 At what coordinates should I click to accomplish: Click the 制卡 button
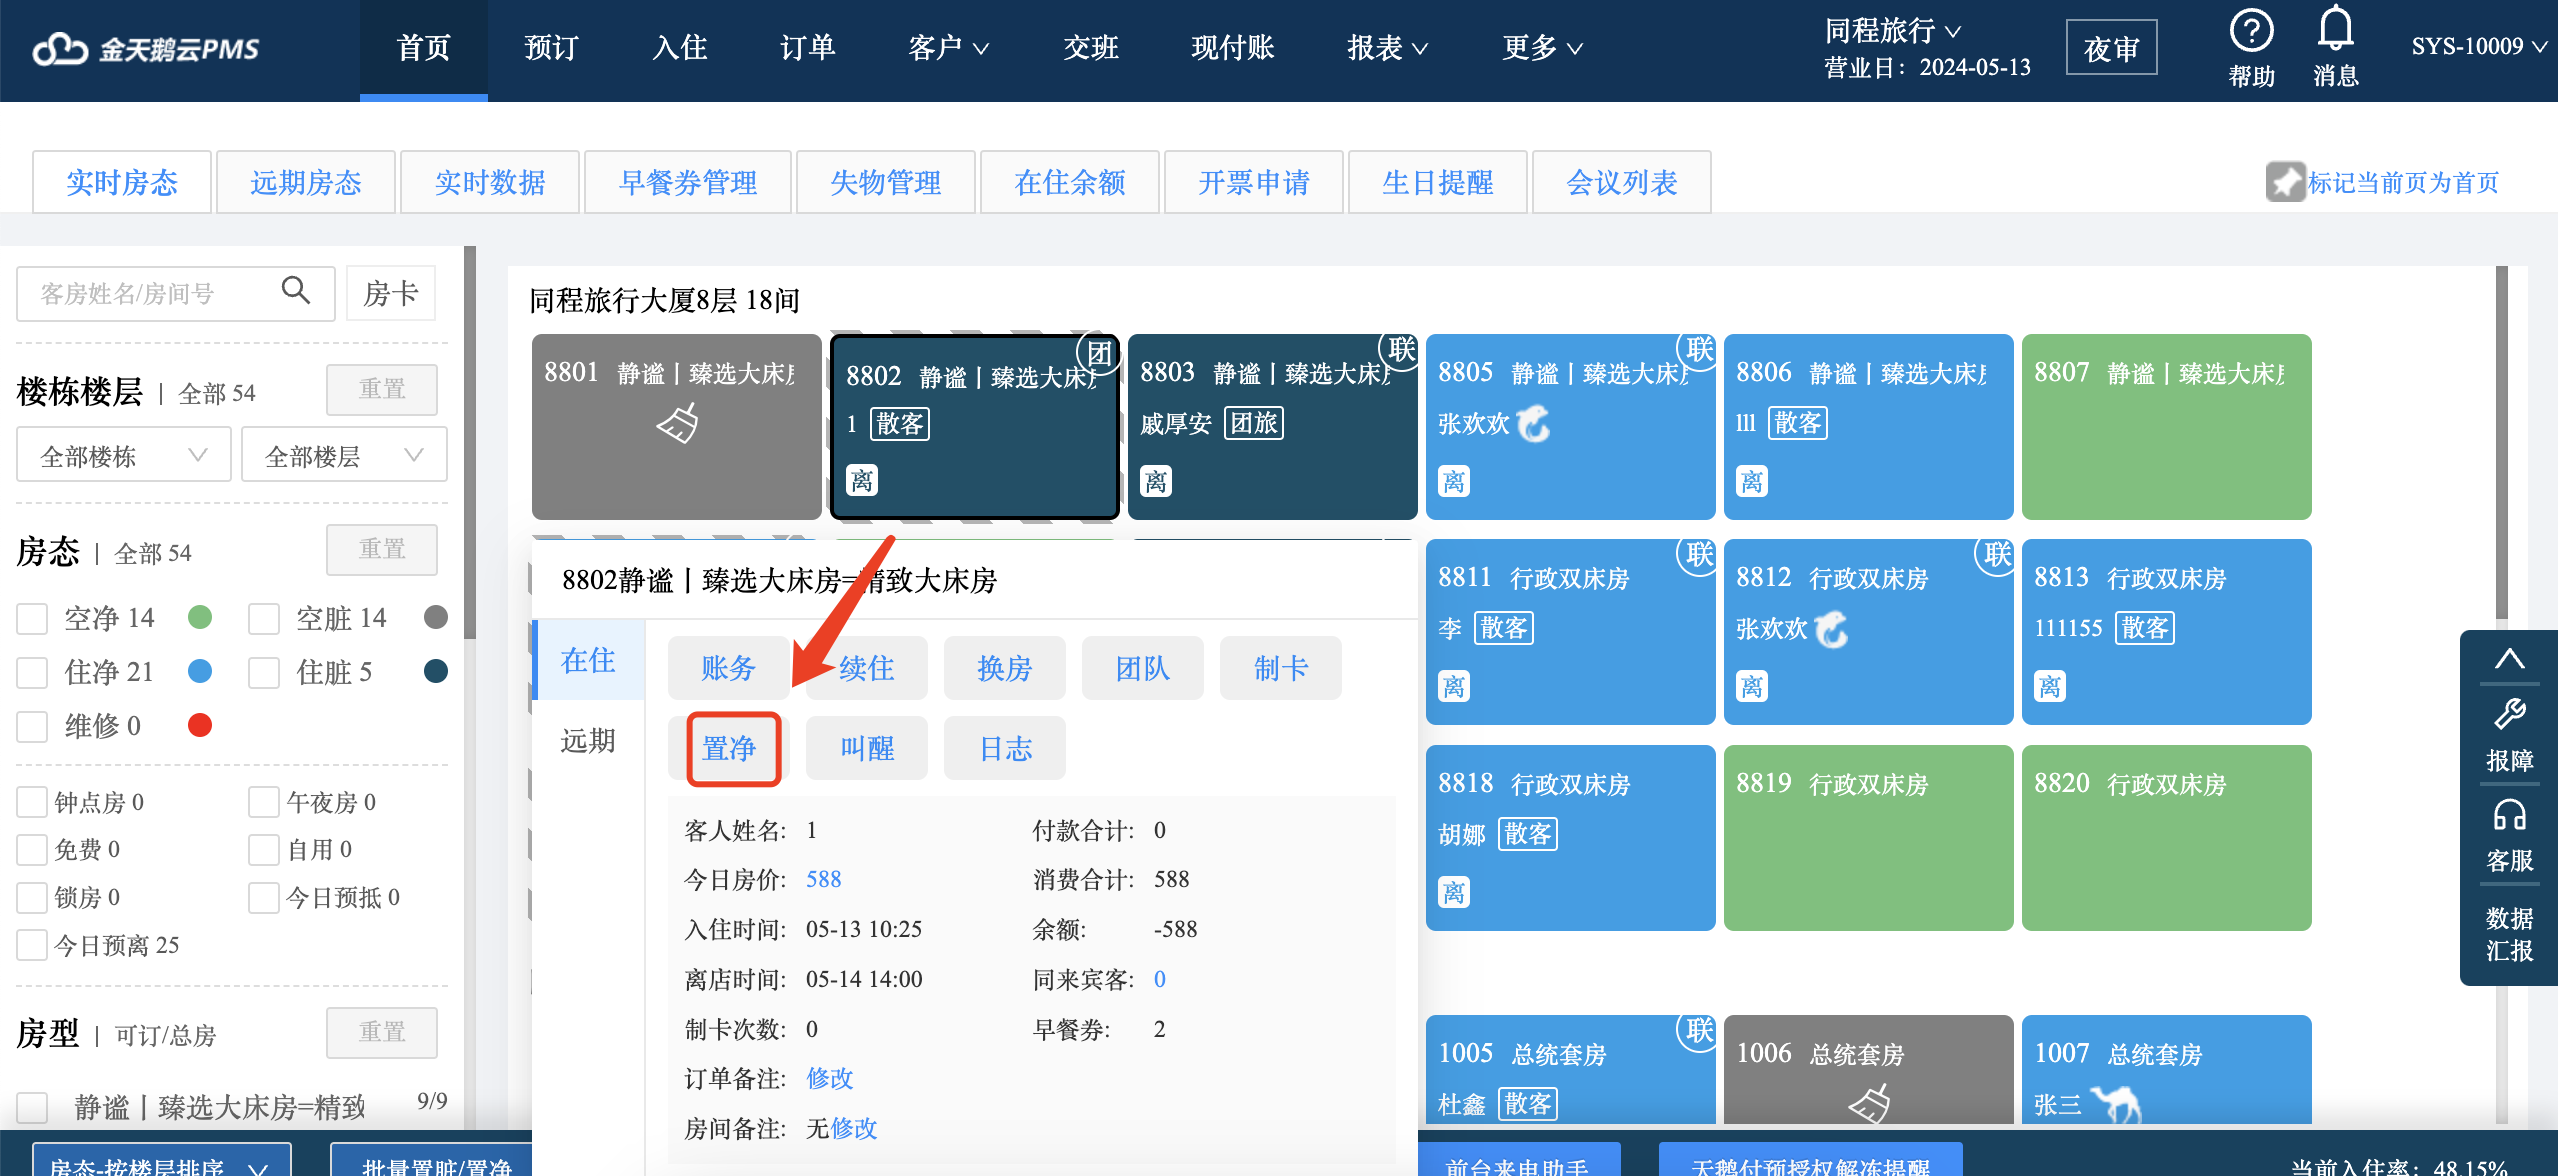pyautogui.click(x=1281, y=668)
